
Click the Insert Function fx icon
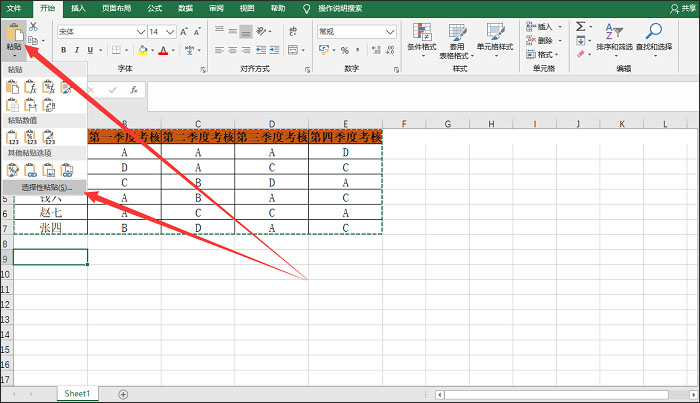tap(134, 90)
